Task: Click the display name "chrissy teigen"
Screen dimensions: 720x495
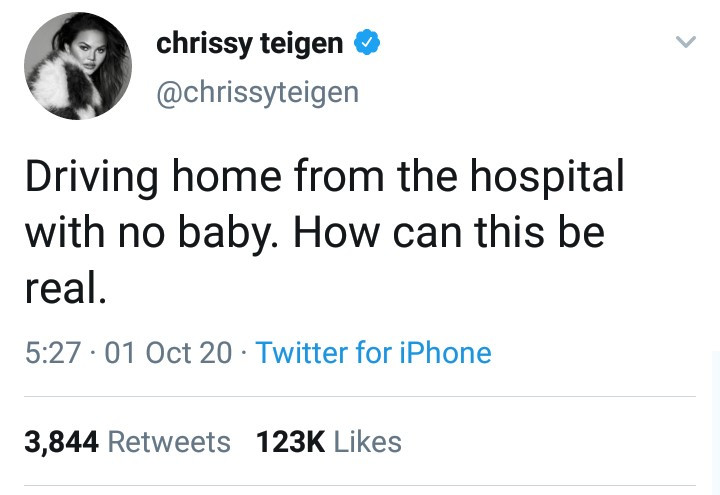Action: point(249,45)
